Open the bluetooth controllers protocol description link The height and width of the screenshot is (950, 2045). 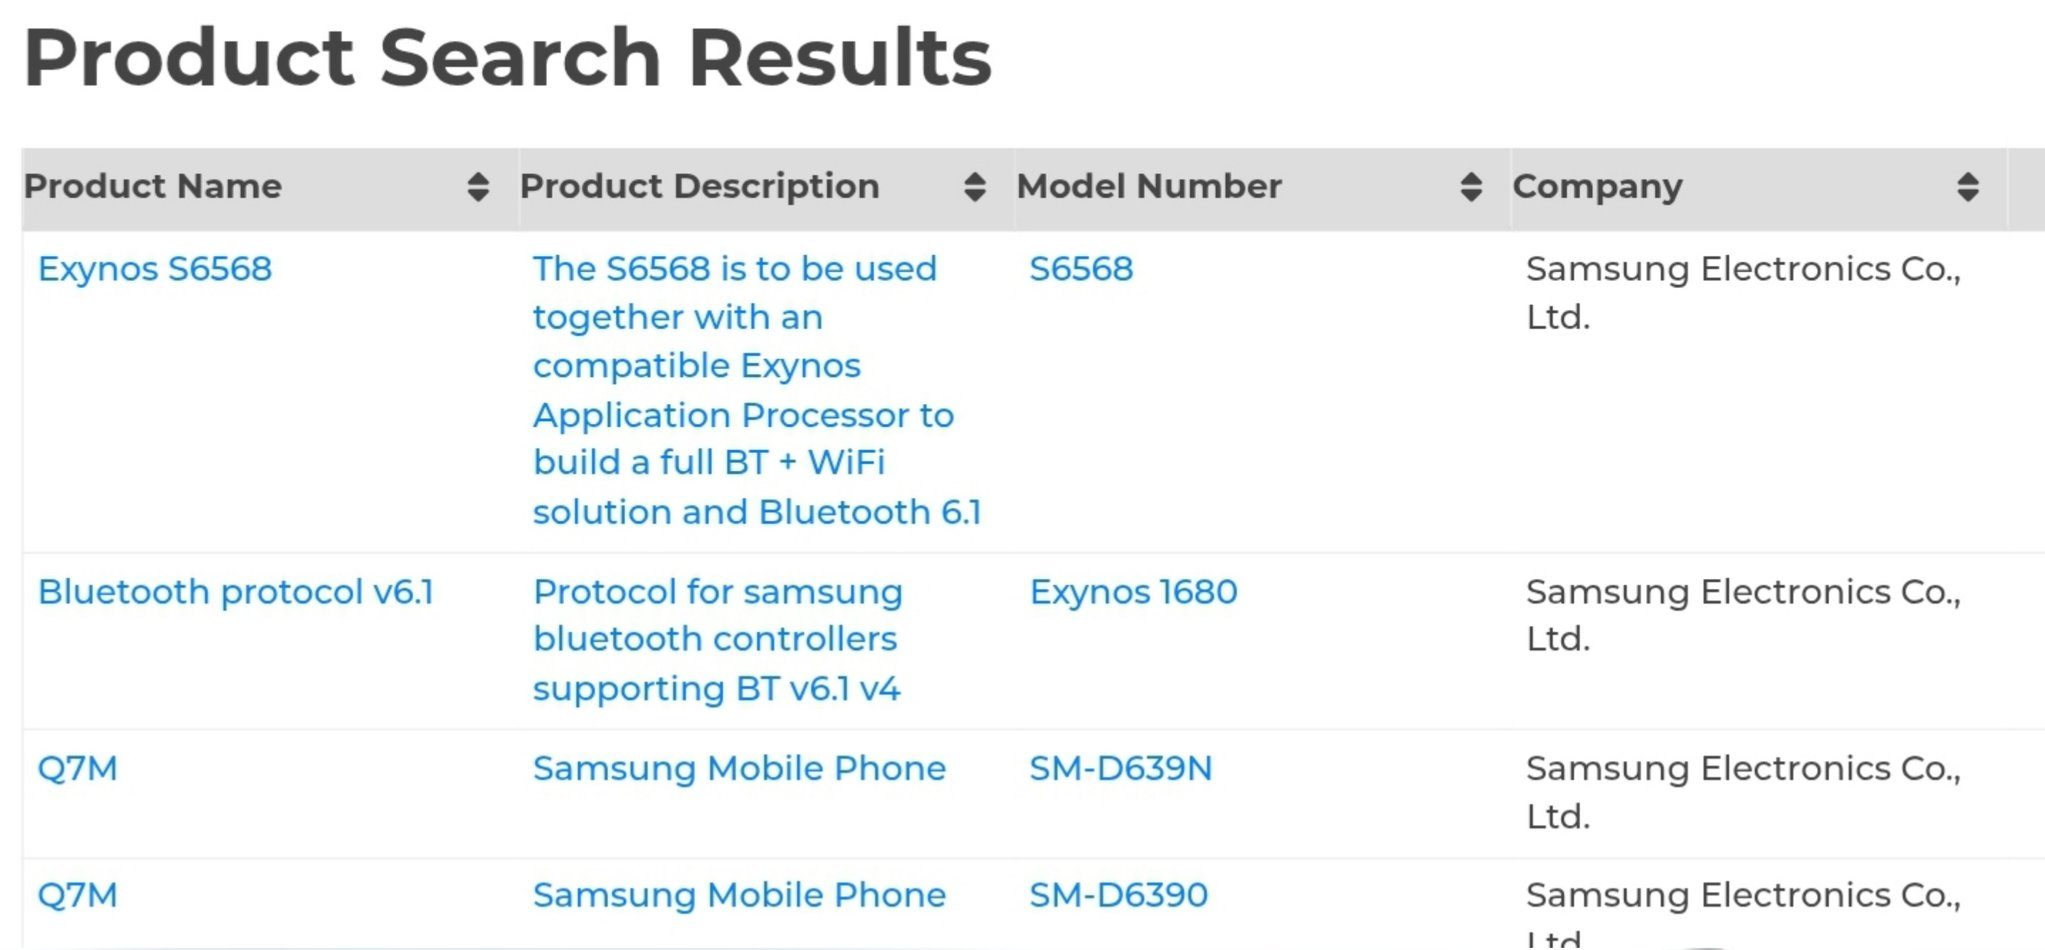(x=718, y=639)
